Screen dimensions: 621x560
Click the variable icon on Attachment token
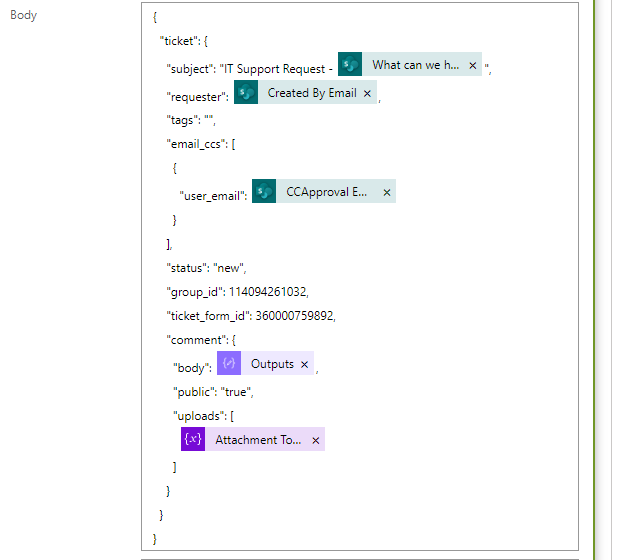click(x=193, y=439)
